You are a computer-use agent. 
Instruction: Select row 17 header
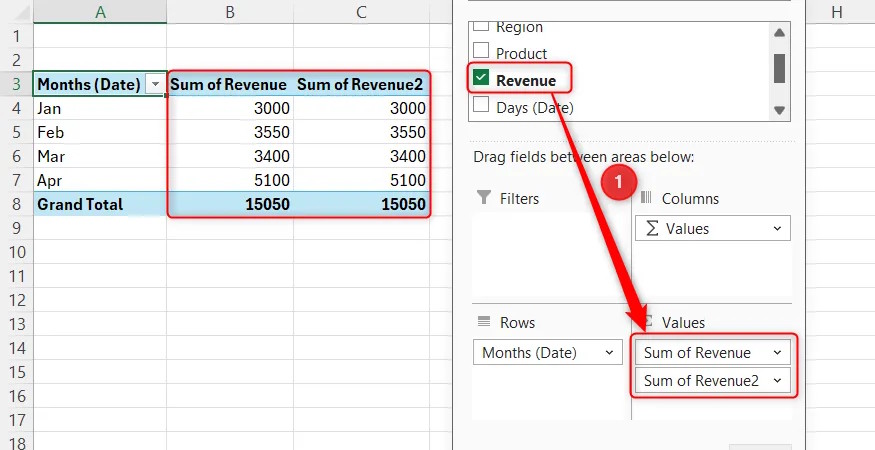[16, 420]
